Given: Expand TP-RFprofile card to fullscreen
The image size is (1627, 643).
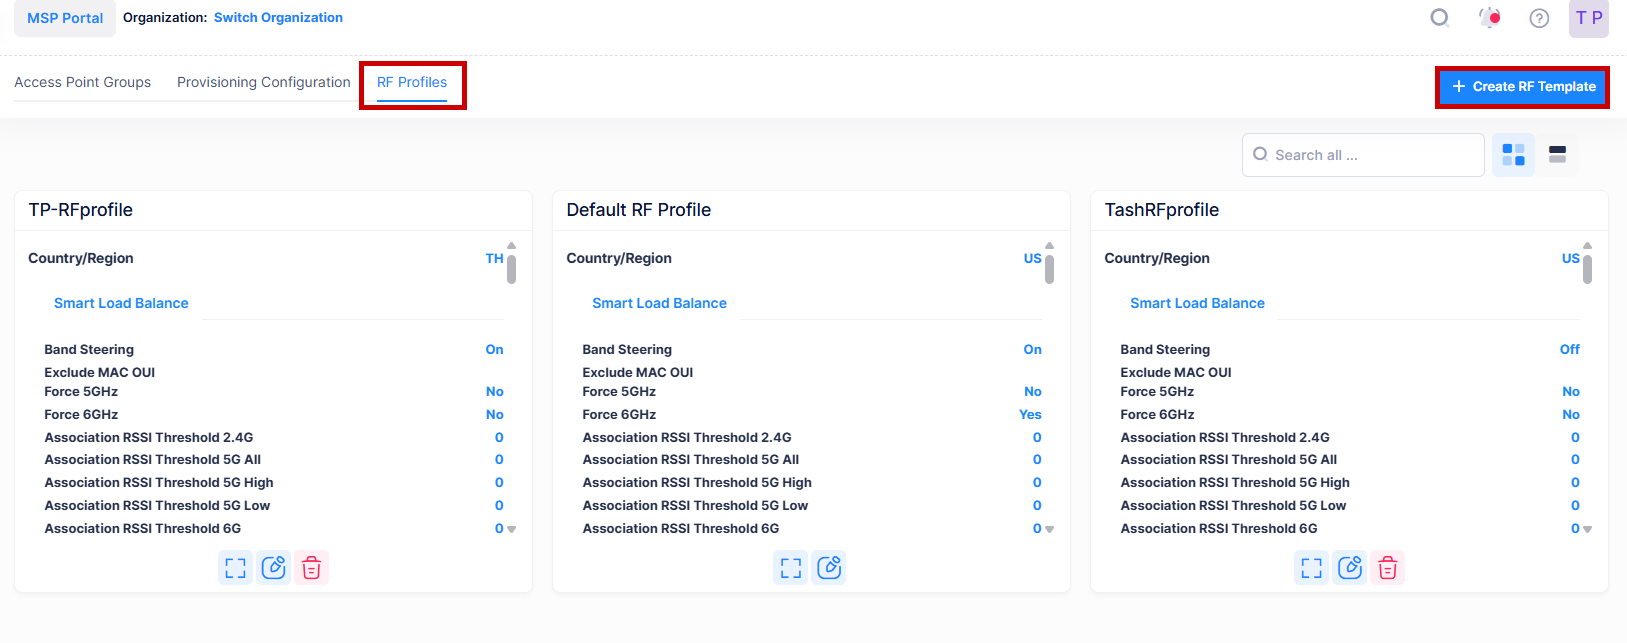Looking at the screenshot, I should point(235,568).
